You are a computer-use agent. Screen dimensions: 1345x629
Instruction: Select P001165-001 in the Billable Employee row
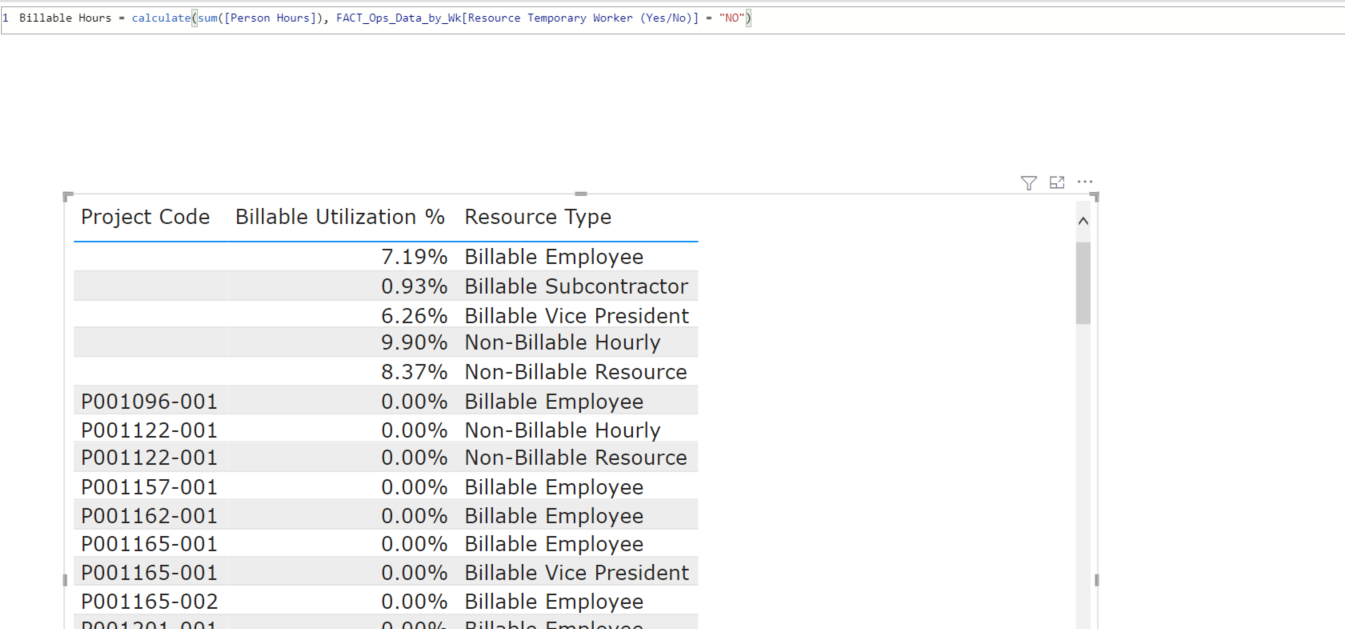(149, 544)
